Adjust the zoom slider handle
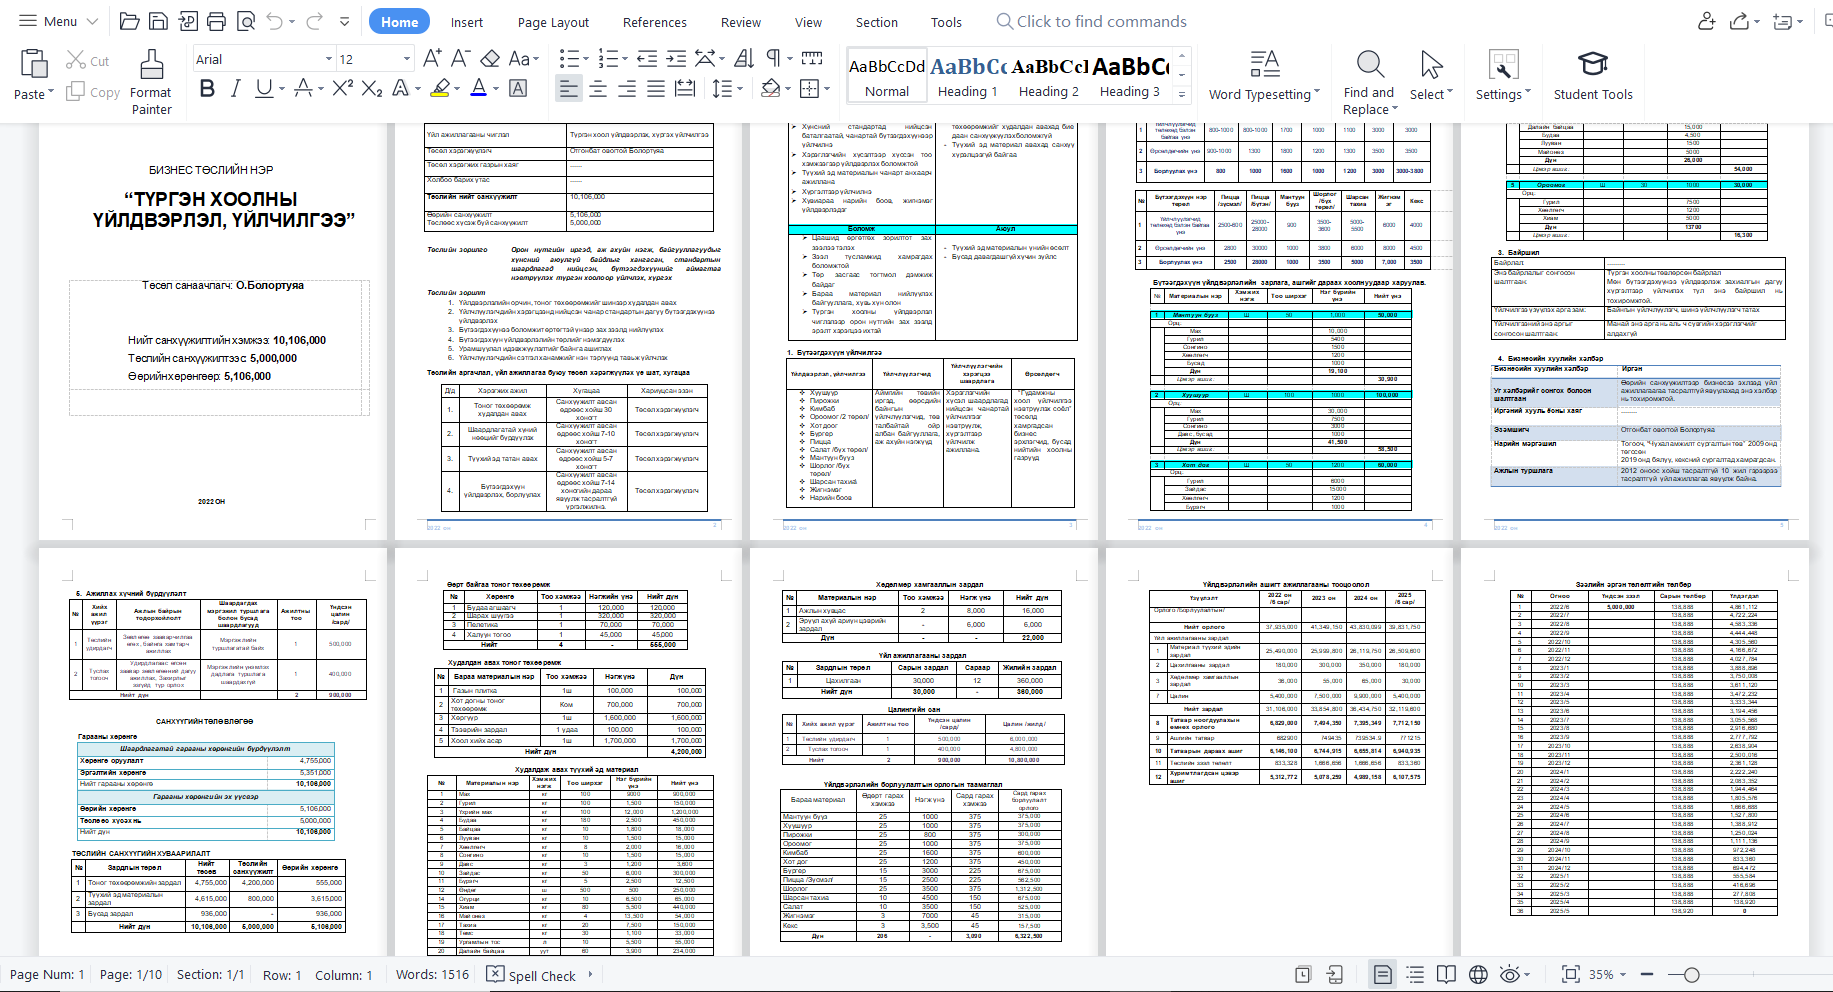 click(1691, 974)
